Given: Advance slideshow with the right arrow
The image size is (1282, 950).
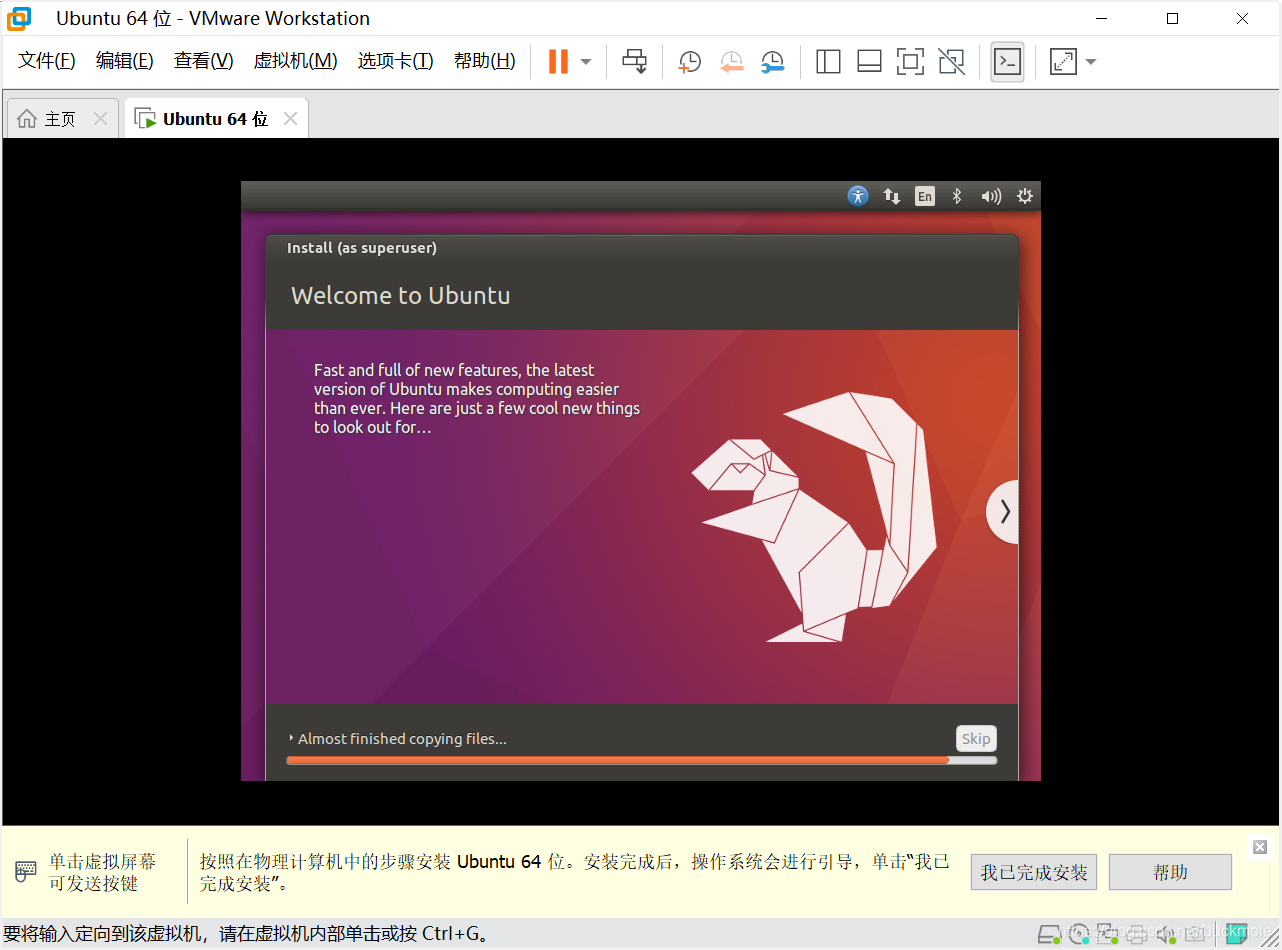Looking at the screenshot, I should click(1003, 512).
